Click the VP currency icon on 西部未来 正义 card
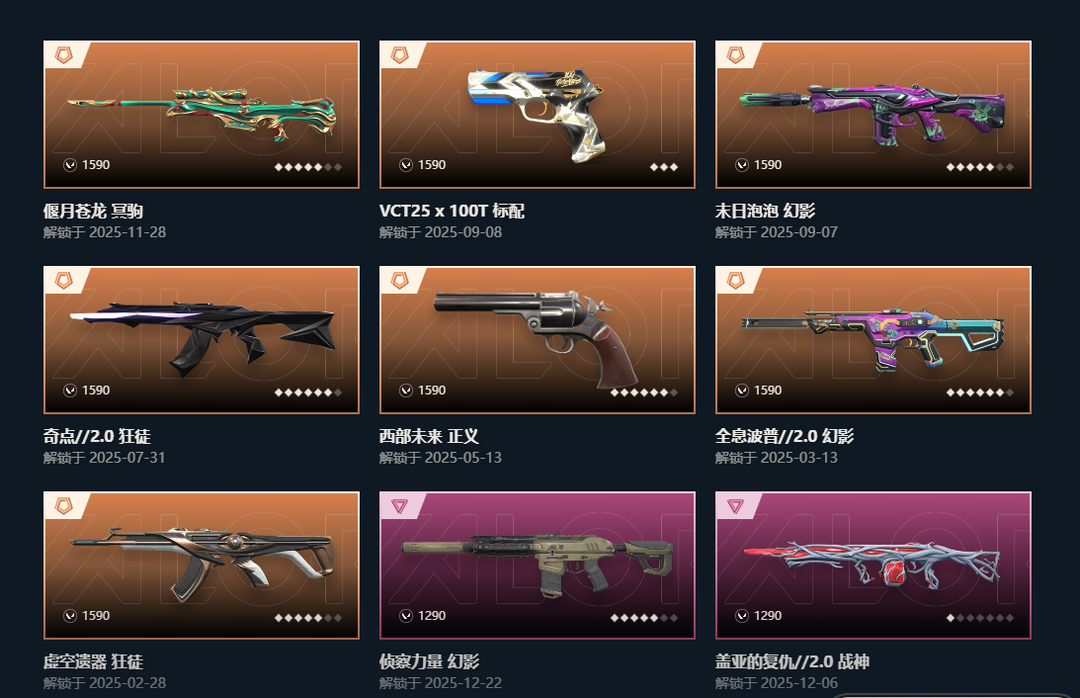The image size is (1080, 698). coord(406,391)
